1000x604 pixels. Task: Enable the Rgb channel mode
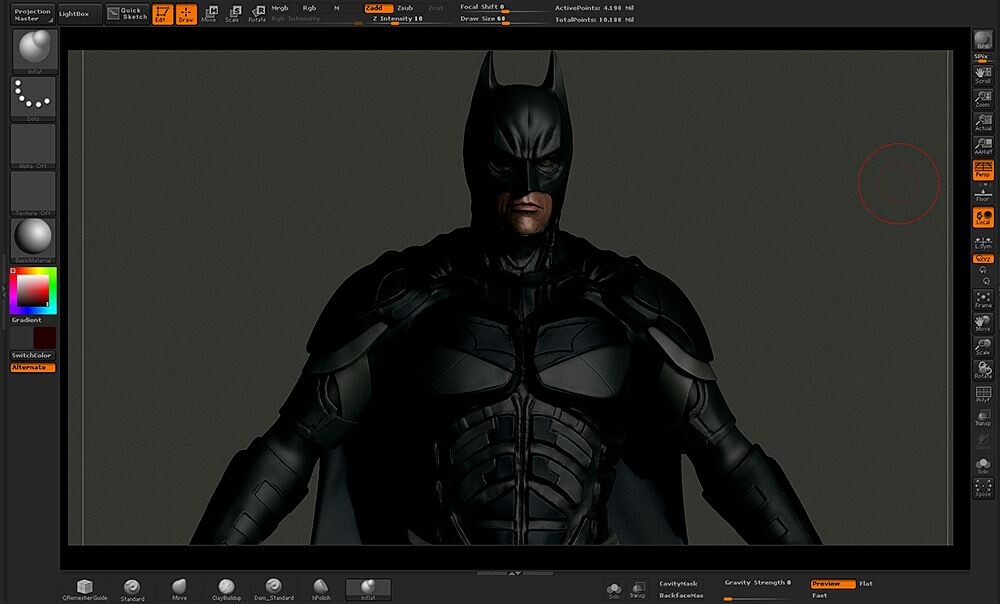coord(309,8)
